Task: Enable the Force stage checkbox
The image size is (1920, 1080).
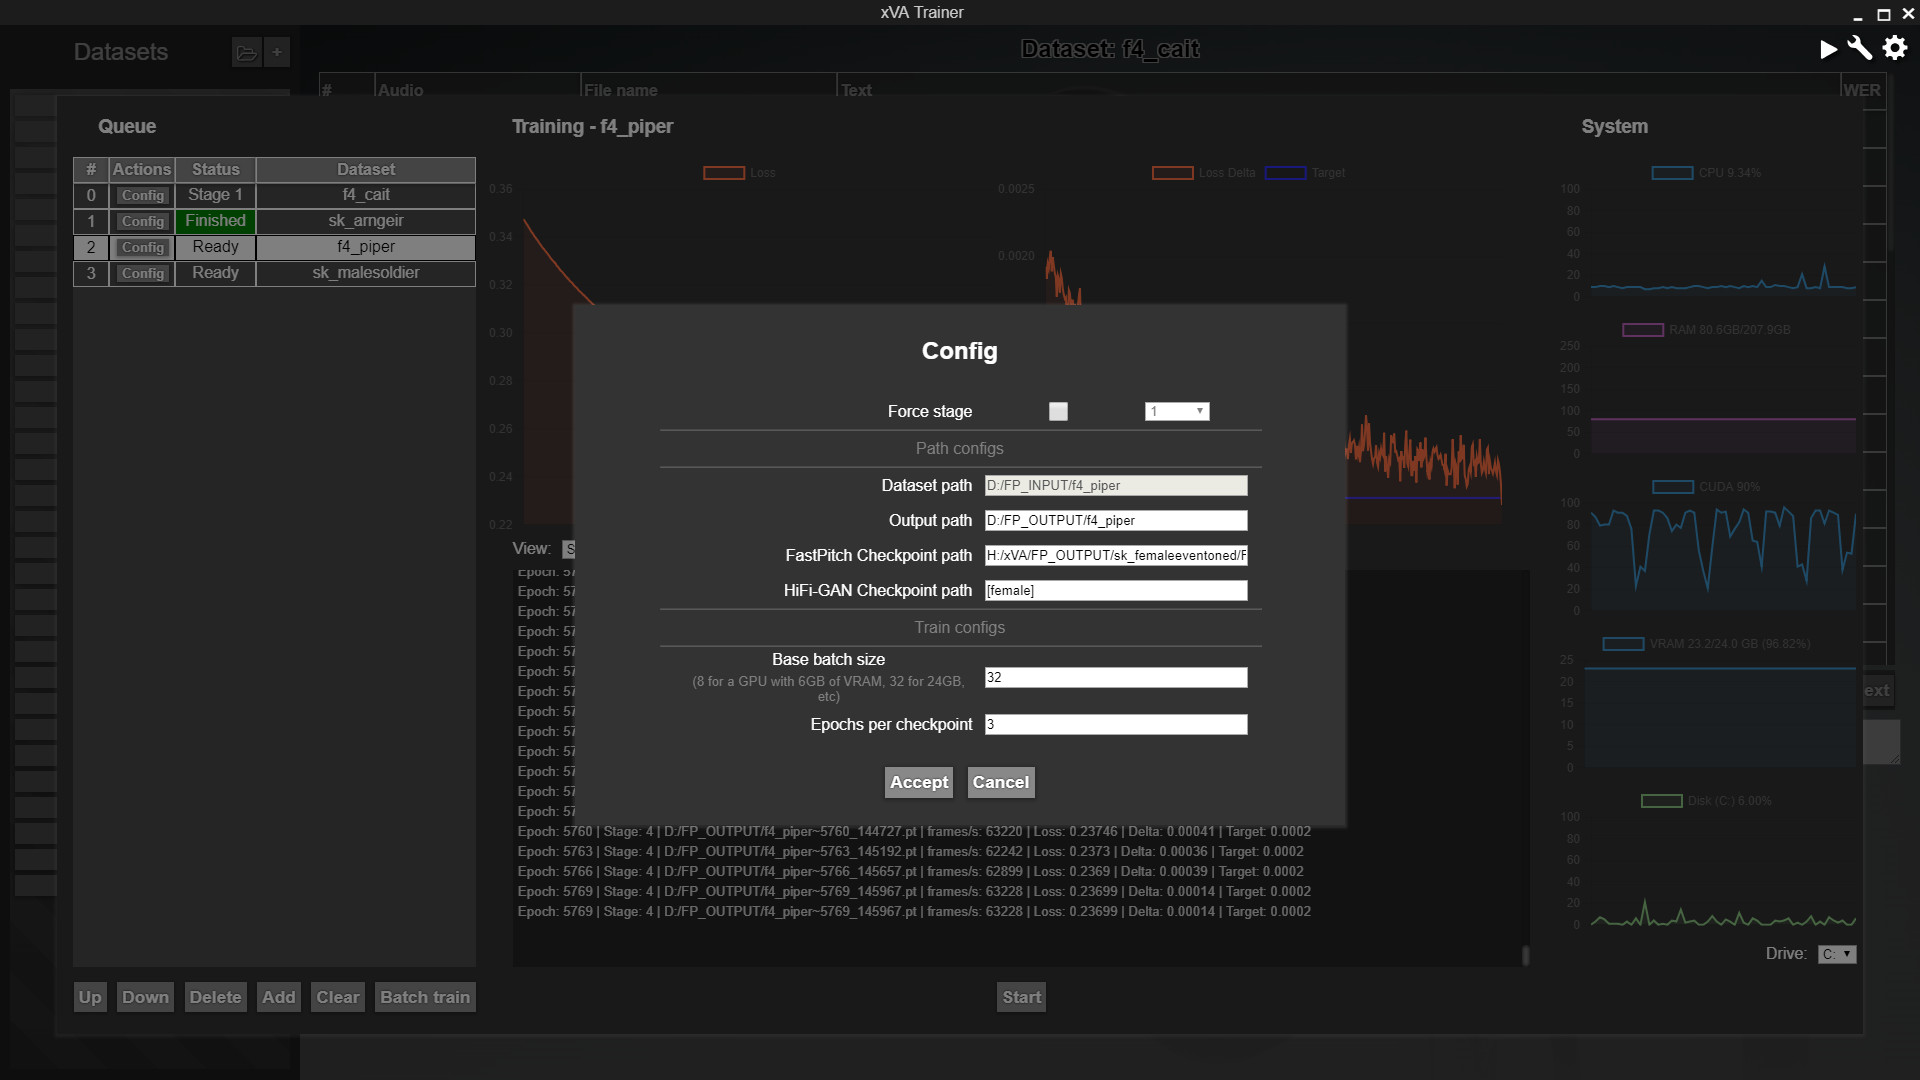Action: click(x=1058, y=411)
